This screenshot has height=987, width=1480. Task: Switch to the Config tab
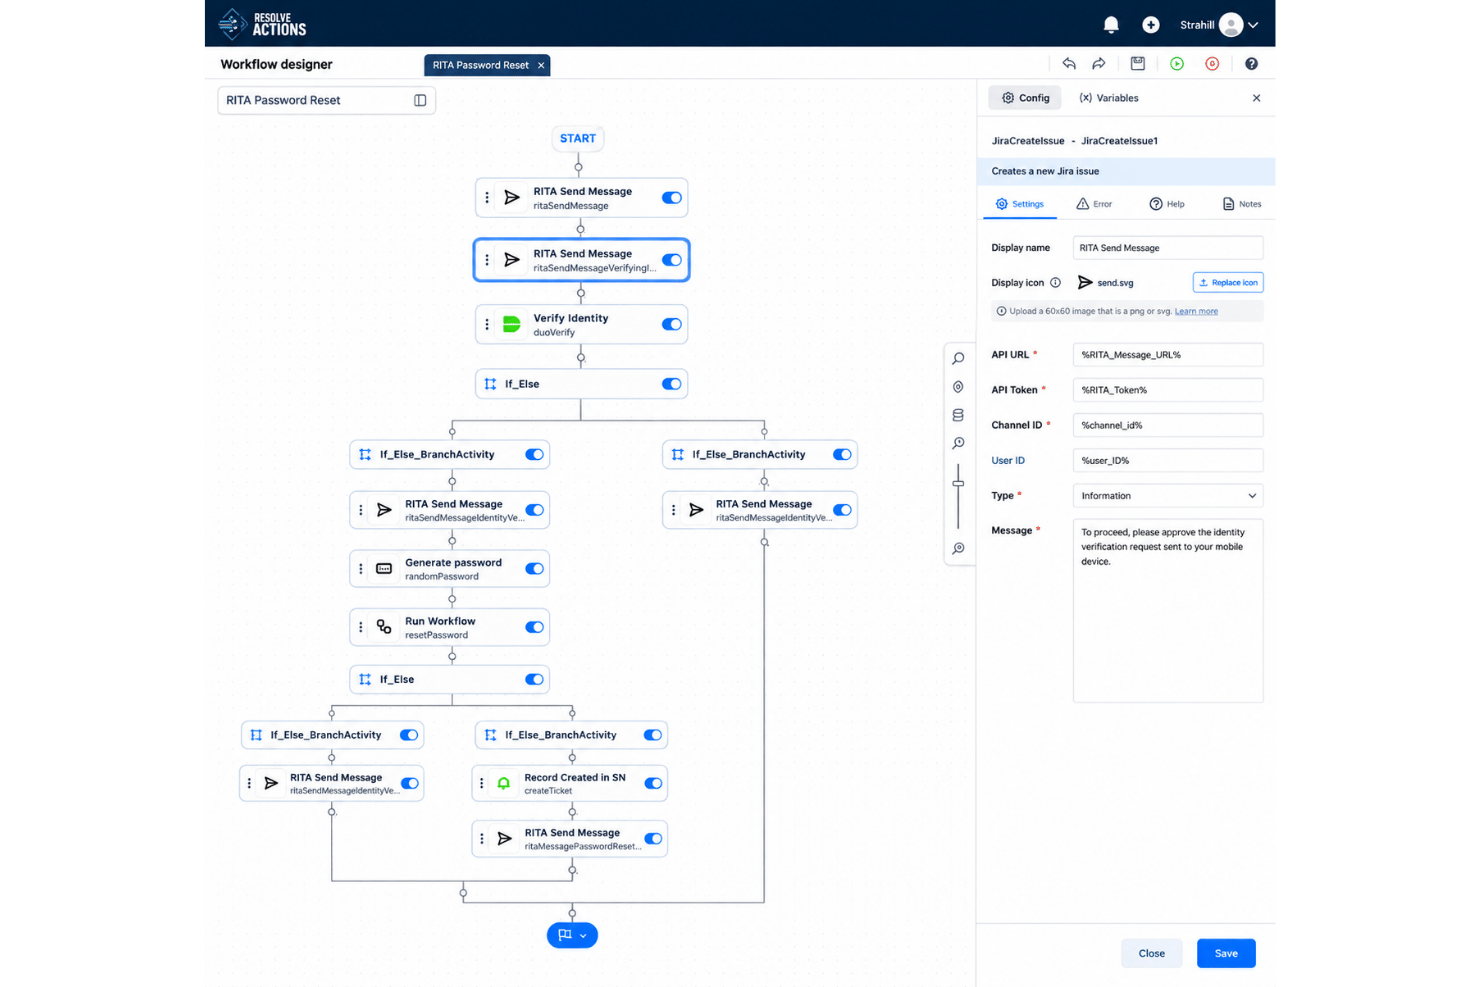point(1025,98)
